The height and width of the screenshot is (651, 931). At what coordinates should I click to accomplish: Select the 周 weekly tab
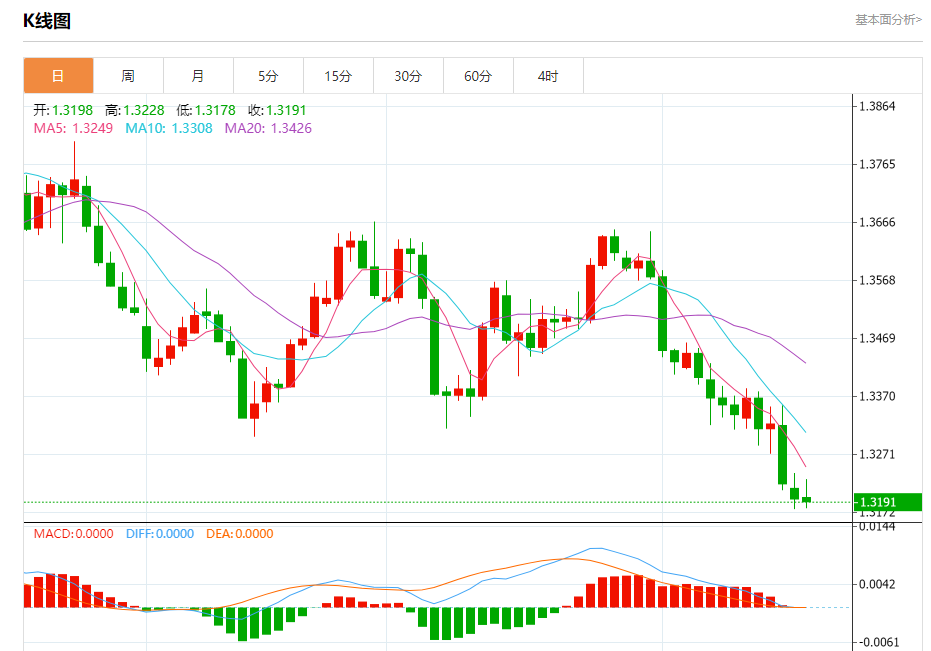128,76
